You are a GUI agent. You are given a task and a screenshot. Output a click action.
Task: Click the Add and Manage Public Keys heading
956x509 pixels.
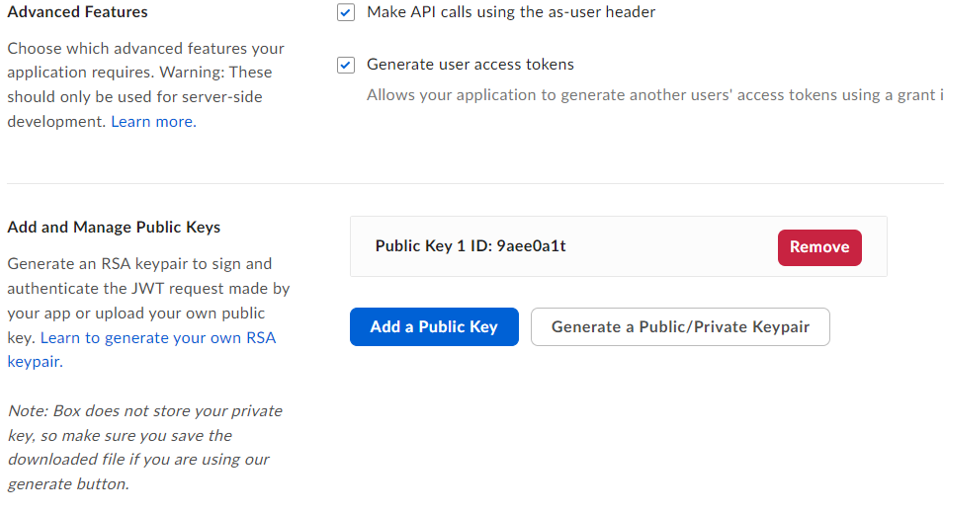(x=113, y=227)
